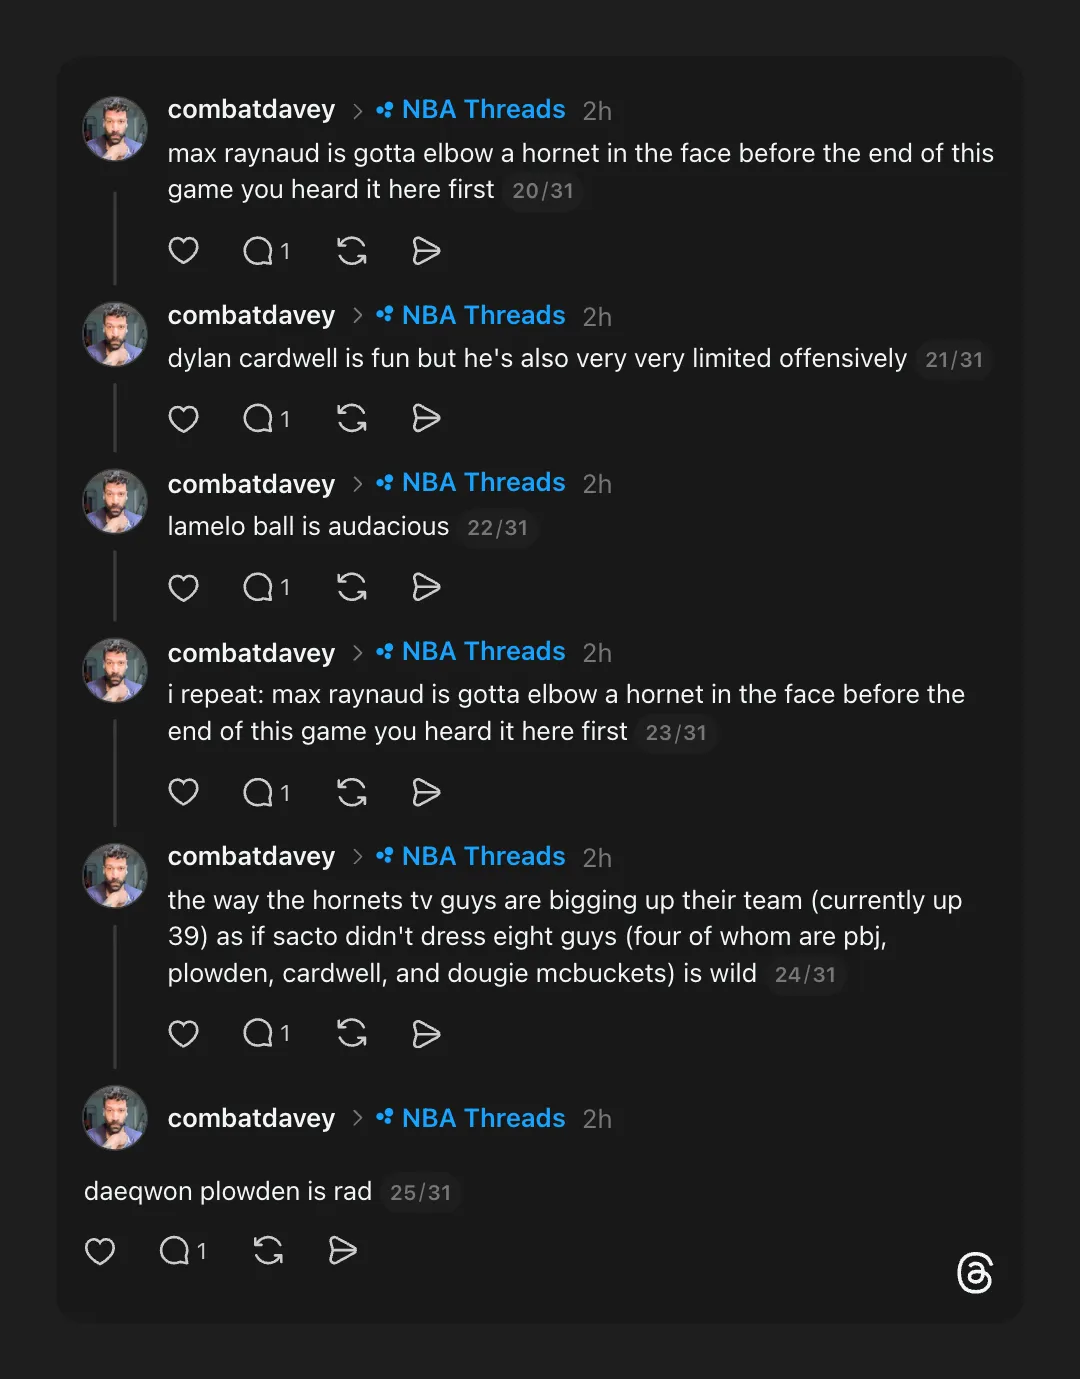Click combatdavey avatar on the first post
The width and height of the screenshot is (1080, 1379).
tap(115, 129)
